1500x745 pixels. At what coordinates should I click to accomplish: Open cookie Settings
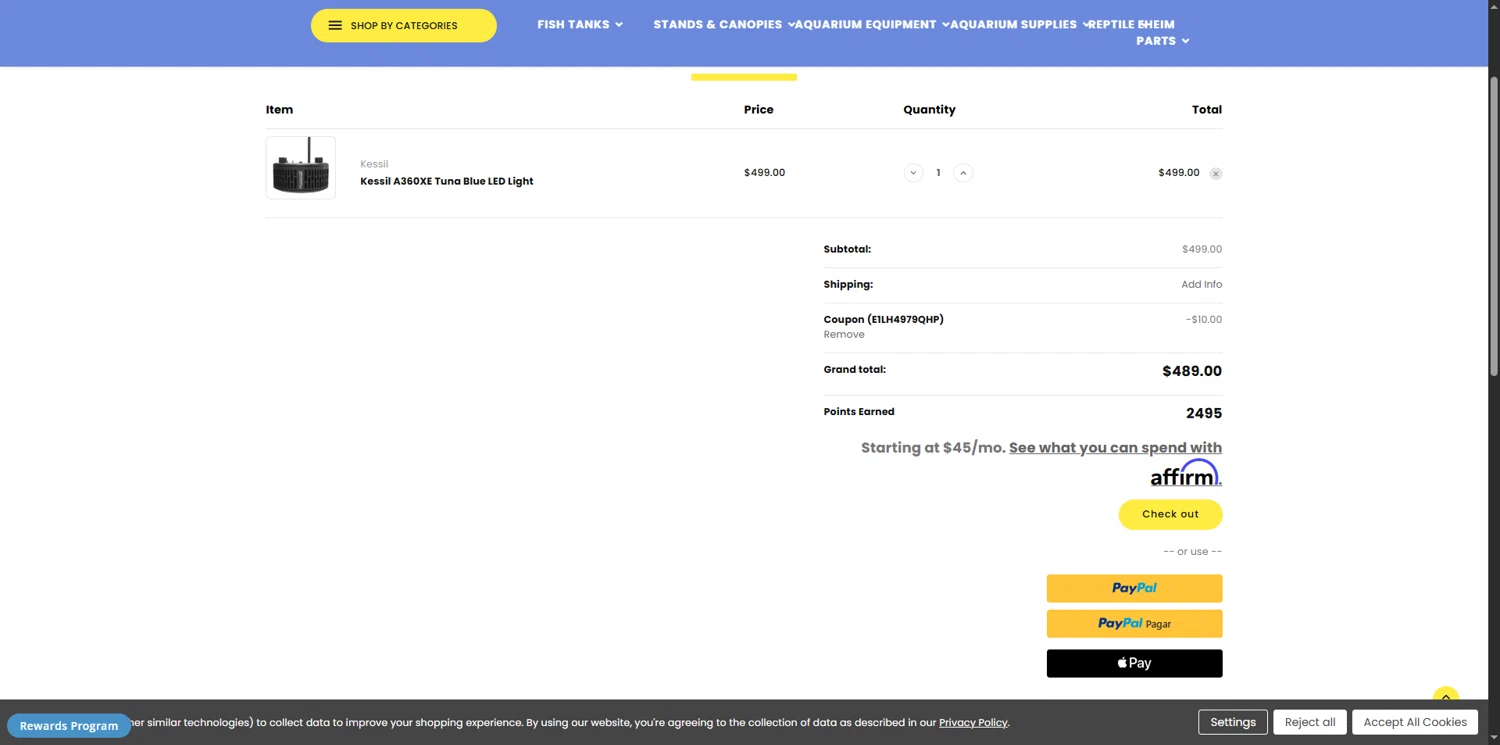[x=1233, y=722]
